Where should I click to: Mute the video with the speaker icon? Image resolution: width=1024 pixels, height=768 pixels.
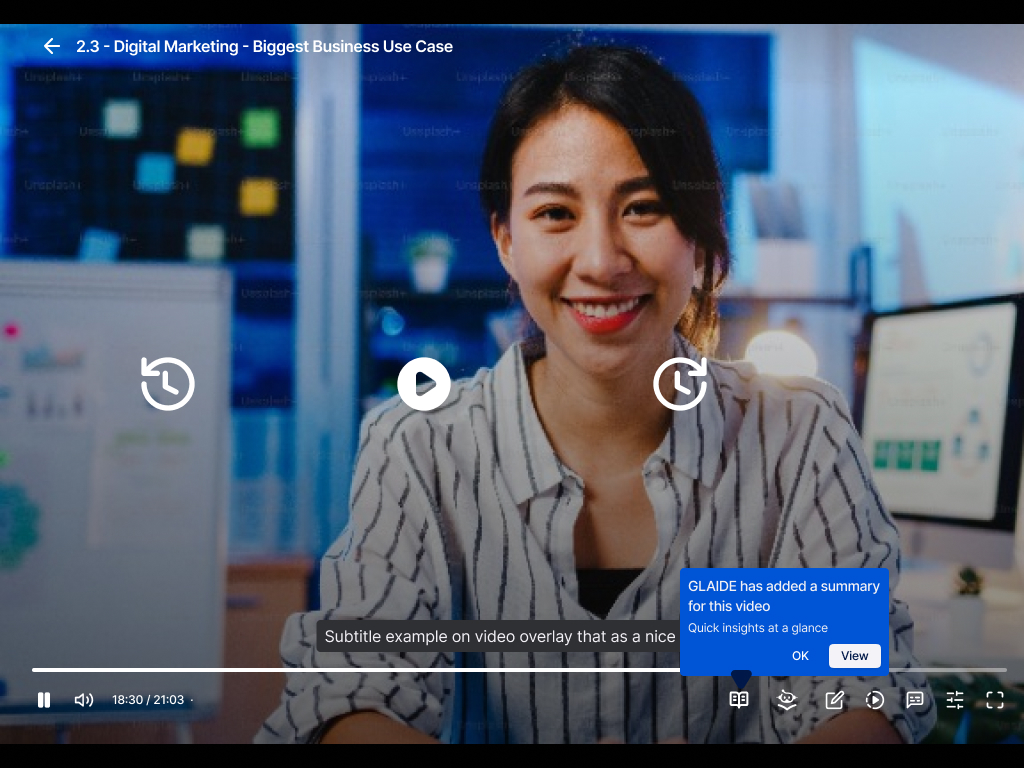[84, 700]
